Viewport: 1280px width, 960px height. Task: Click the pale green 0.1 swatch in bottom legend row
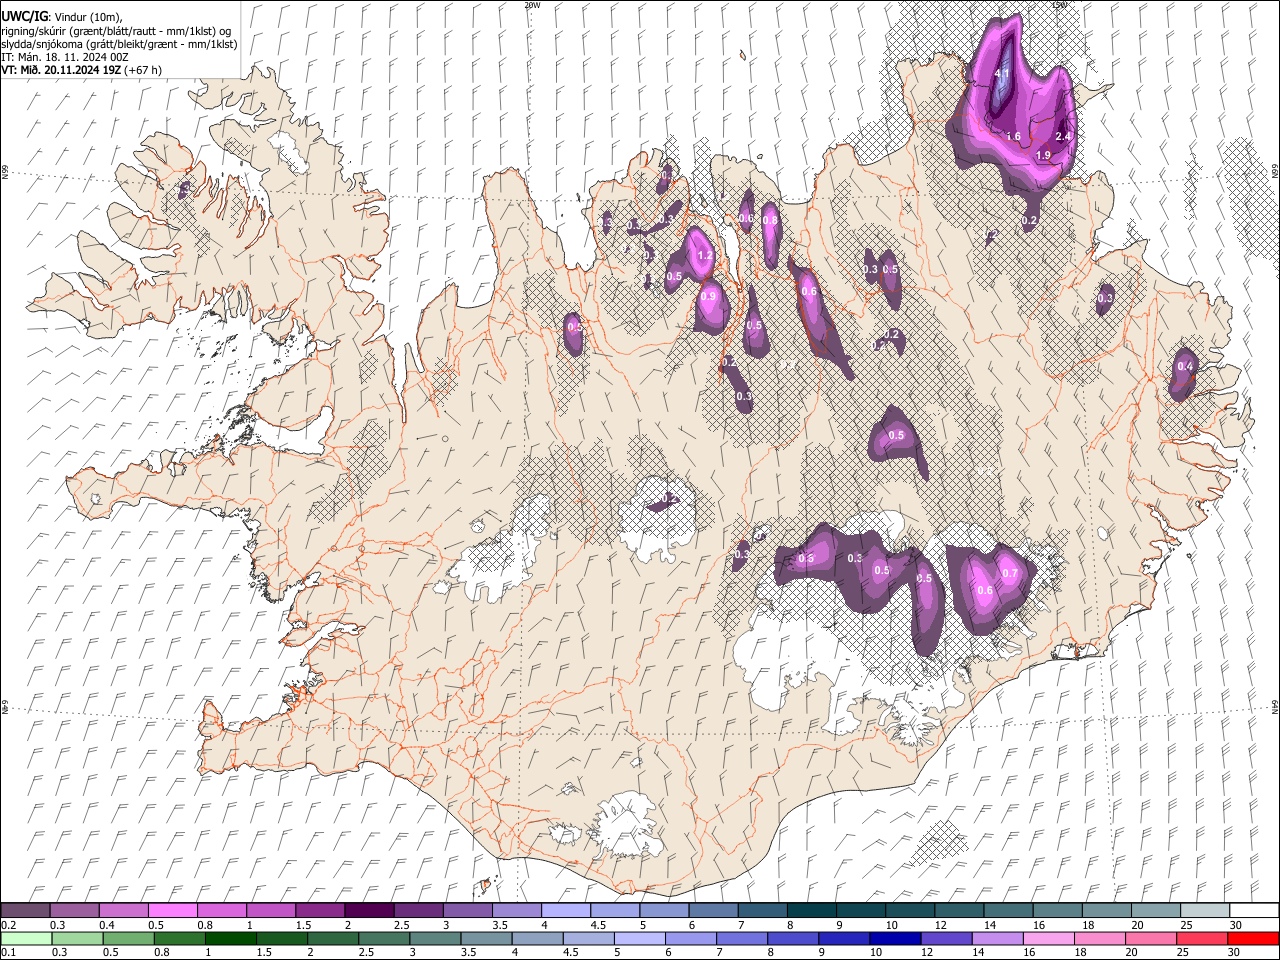pyautogui.click(x=26, y=939)
